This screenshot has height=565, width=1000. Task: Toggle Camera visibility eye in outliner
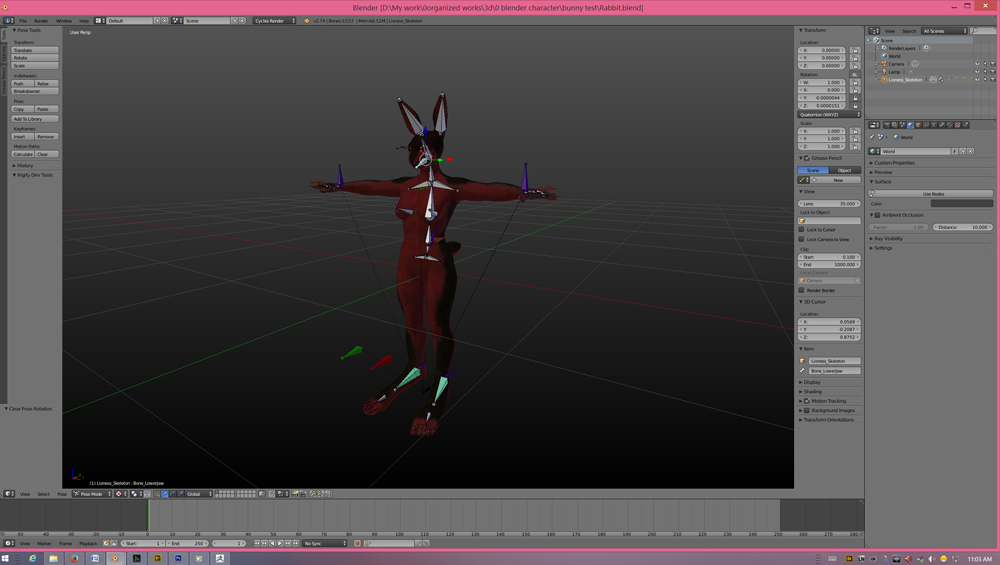point(977,64)
